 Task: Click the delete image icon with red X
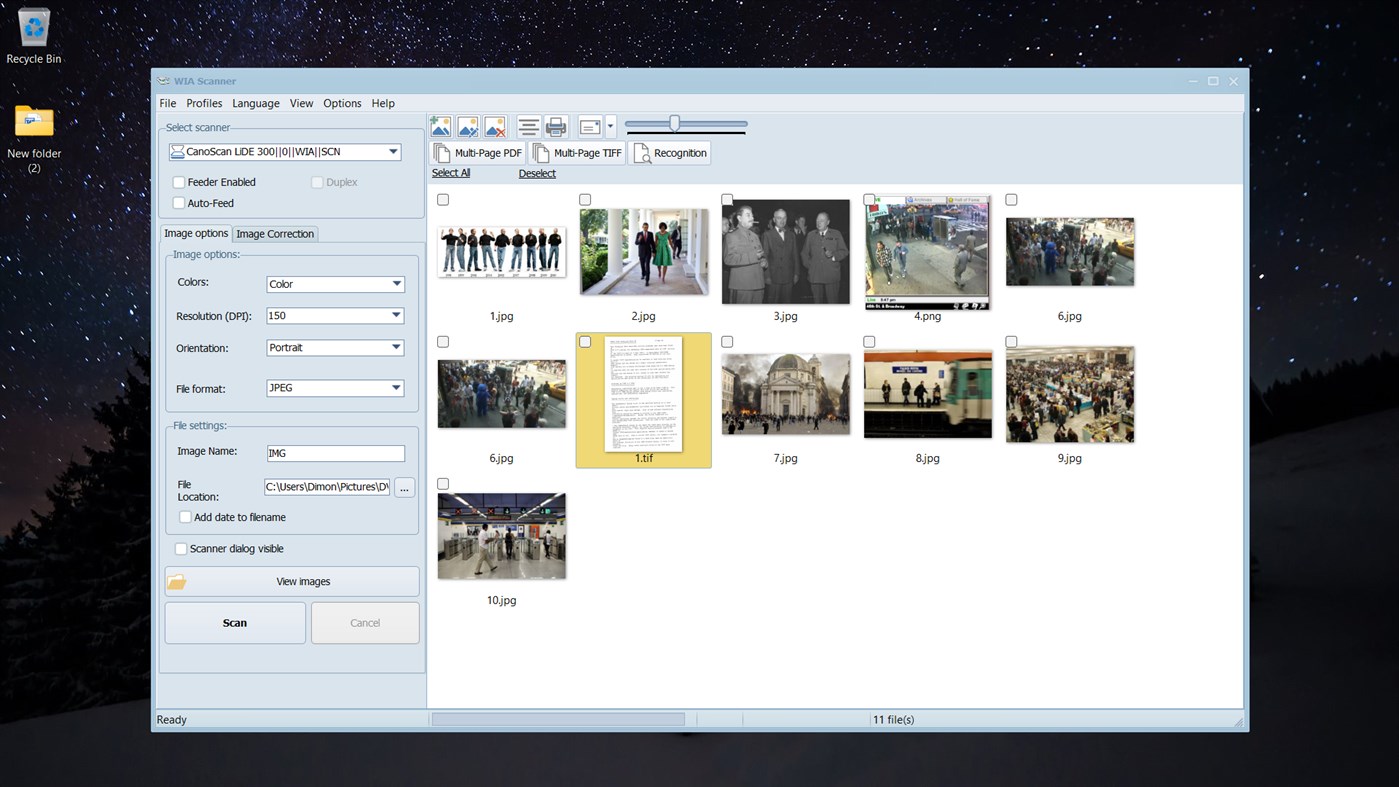tap(494, 126)
